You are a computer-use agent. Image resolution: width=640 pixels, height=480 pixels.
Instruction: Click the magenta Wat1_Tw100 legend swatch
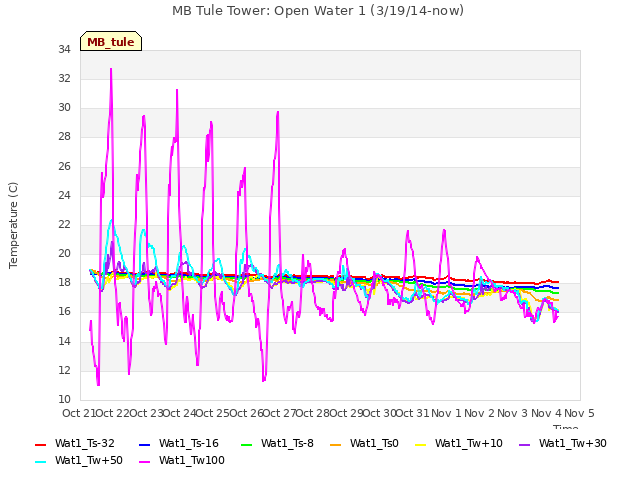tap(144, 462)
